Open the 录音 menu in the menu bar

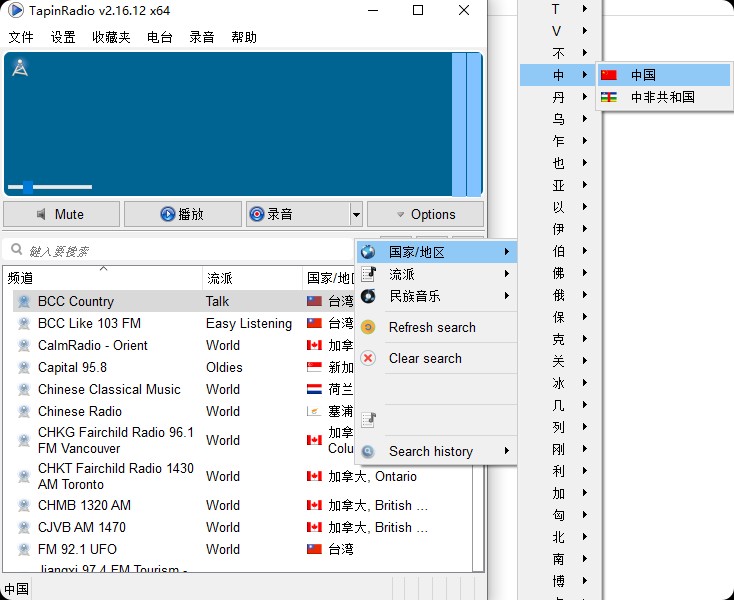tap(202, 37)
